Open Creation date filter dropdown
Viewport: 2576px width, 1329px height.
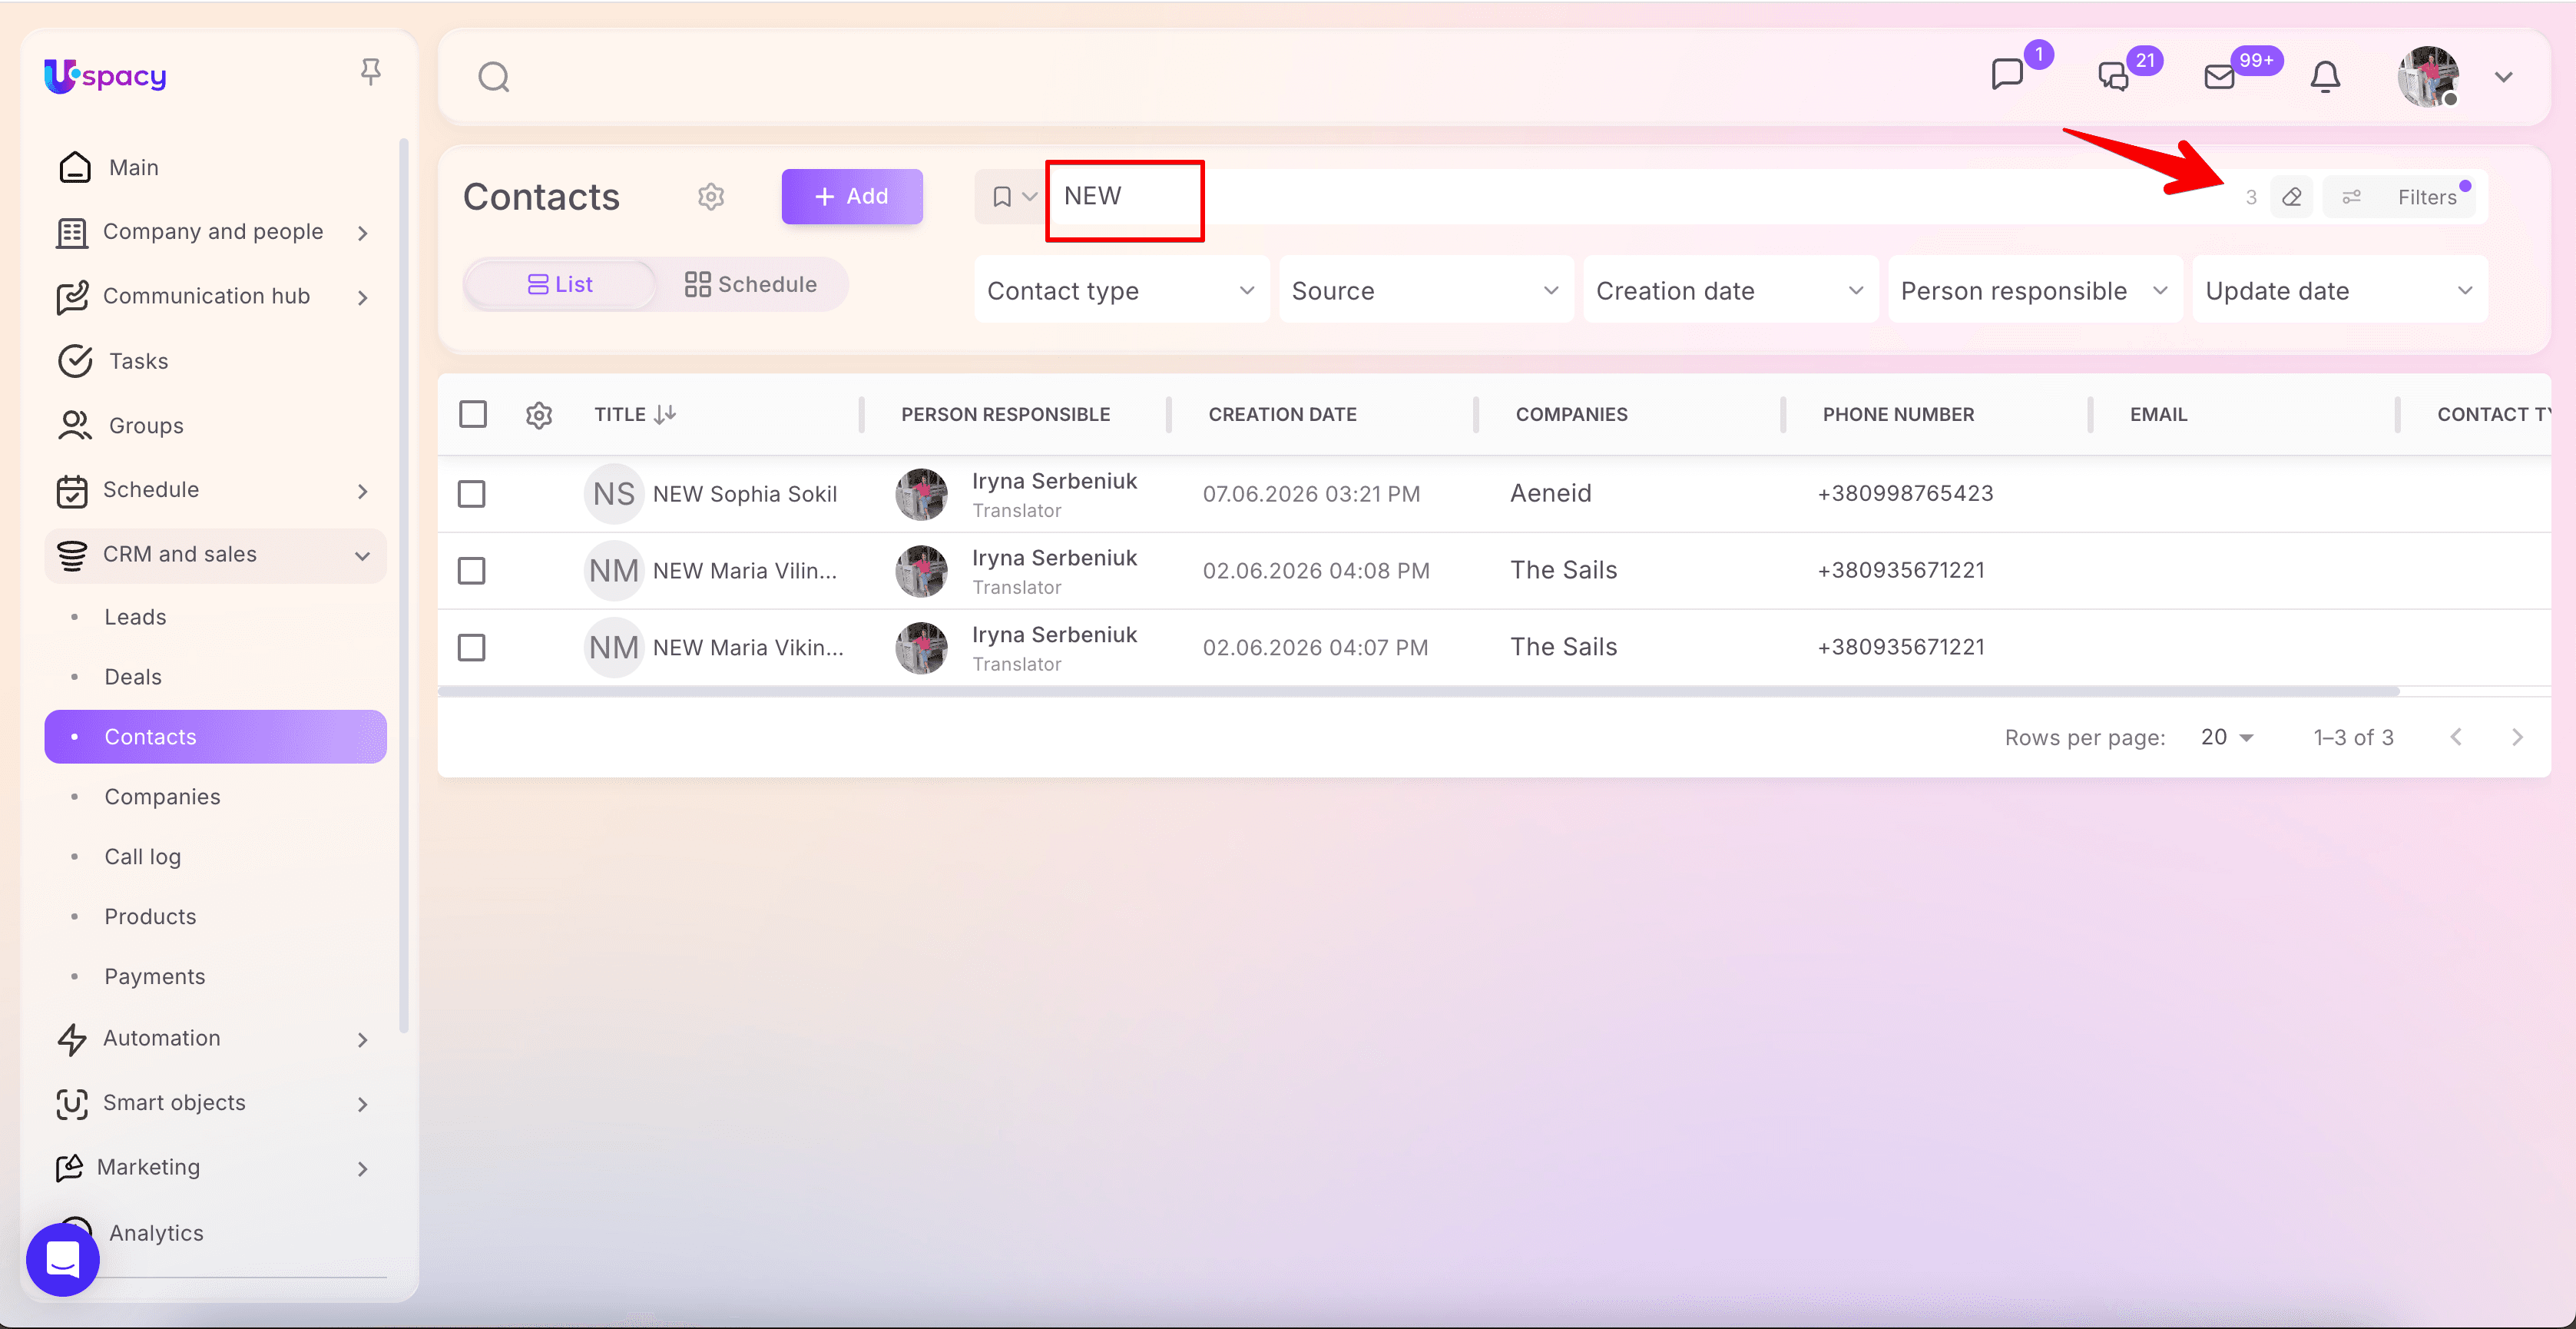[x=1730, y=291]
